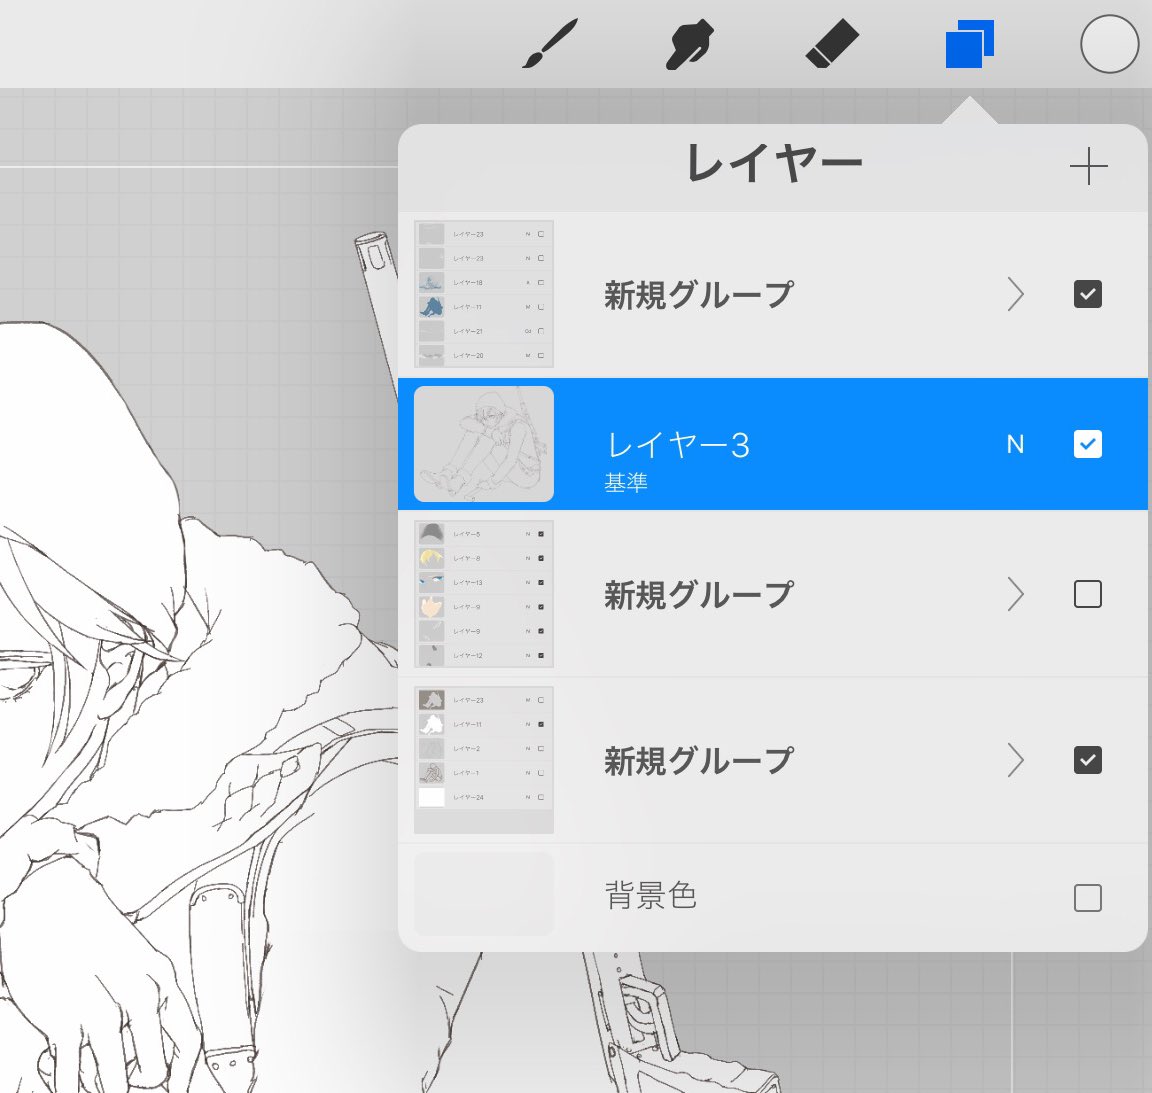Click the thumbnail of レイヤー3
Image resolution: width=1152 pixels, height=1093 pixels.
[x=483, y=443]
